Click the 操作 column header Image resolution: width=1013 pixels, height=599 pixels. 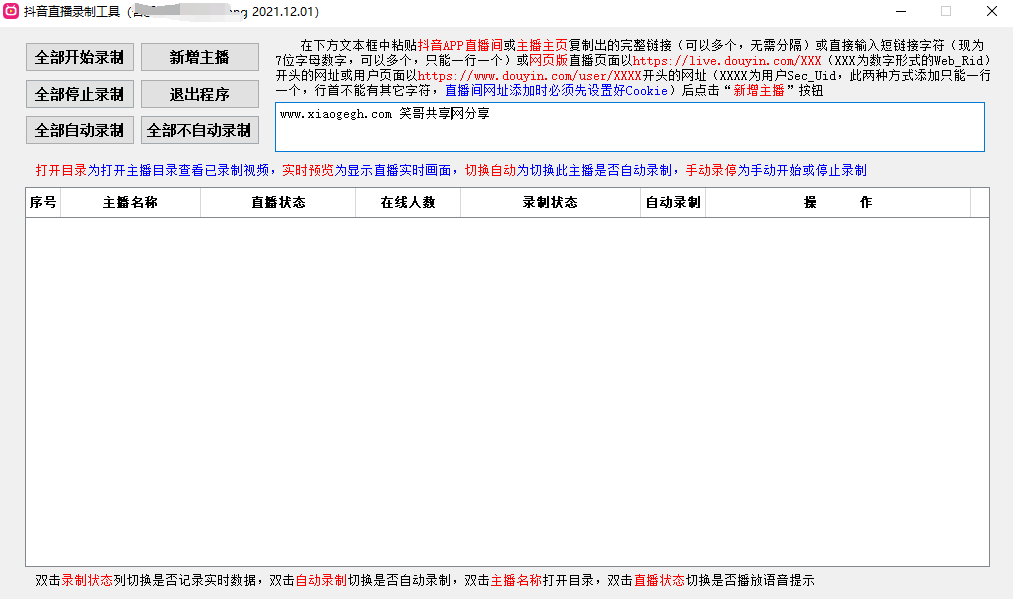838,203
